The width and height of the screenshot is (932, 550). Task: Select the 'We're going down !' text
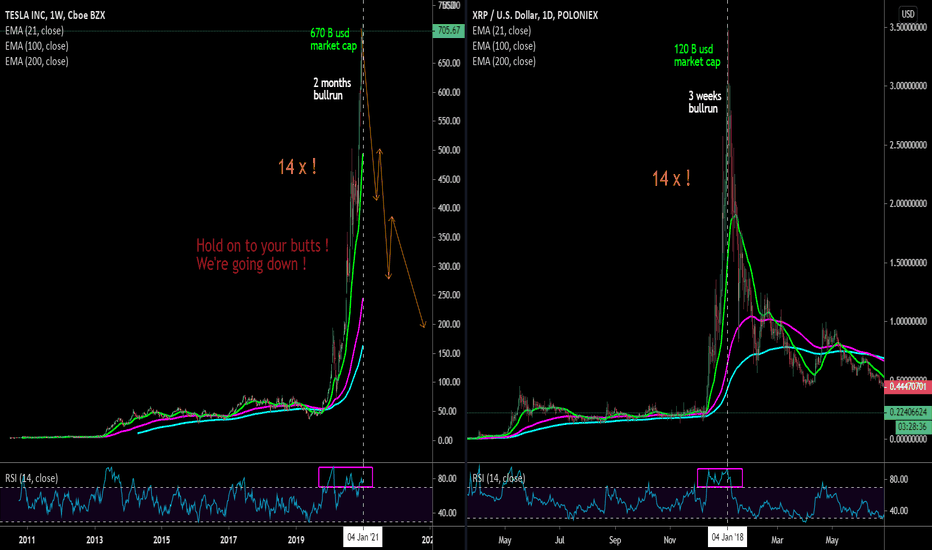251,264
